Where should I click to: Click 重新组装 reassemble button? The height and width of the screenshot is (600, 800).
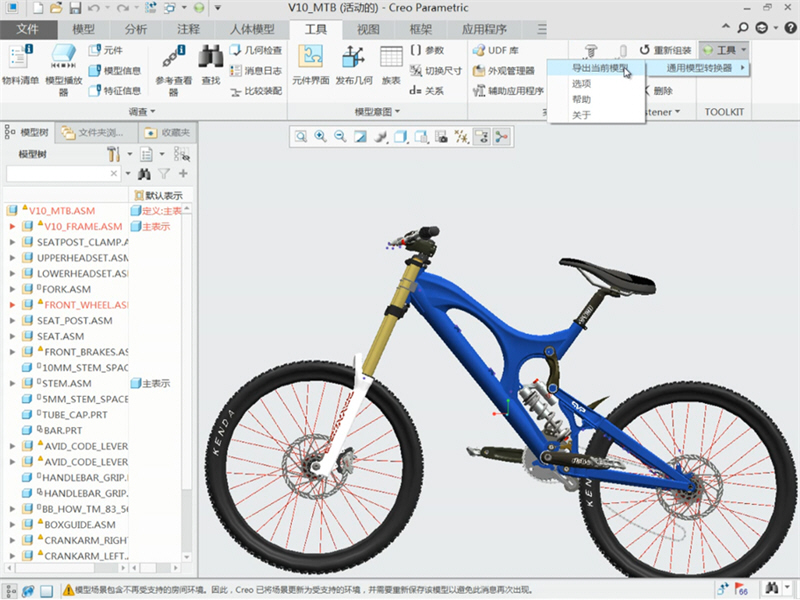click(665, 50)
